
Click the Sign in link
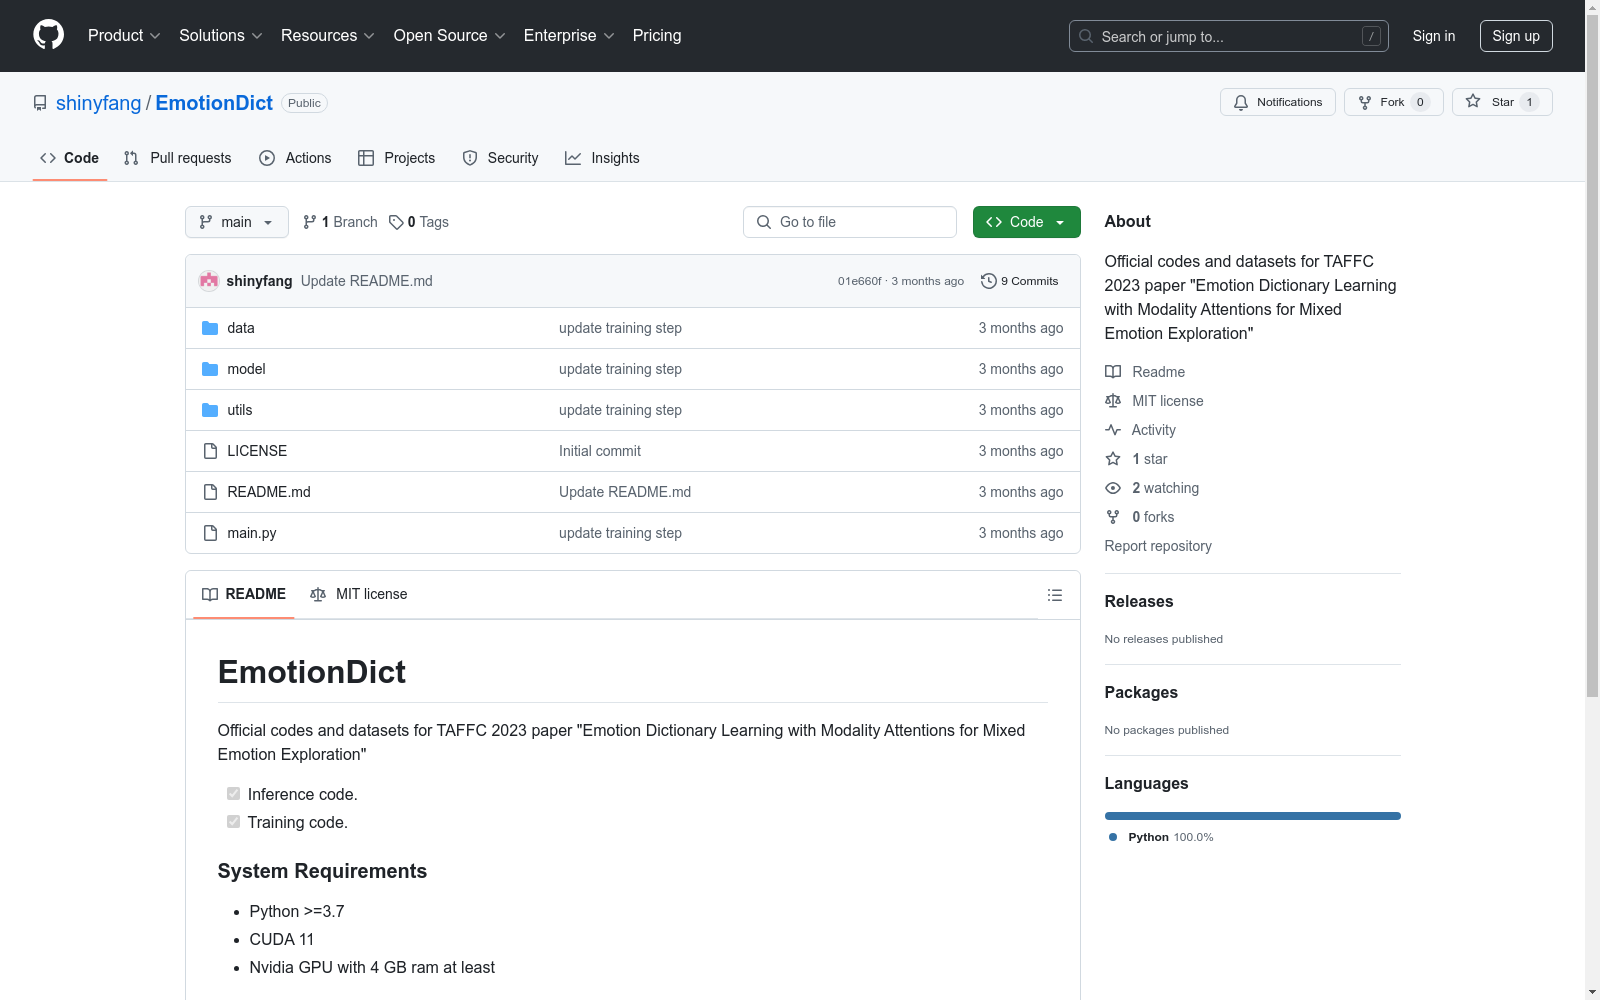pos(1434,36)
